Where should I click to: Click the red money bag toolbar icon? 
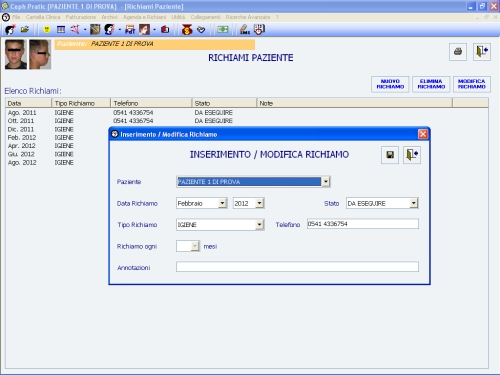[187, 30]
